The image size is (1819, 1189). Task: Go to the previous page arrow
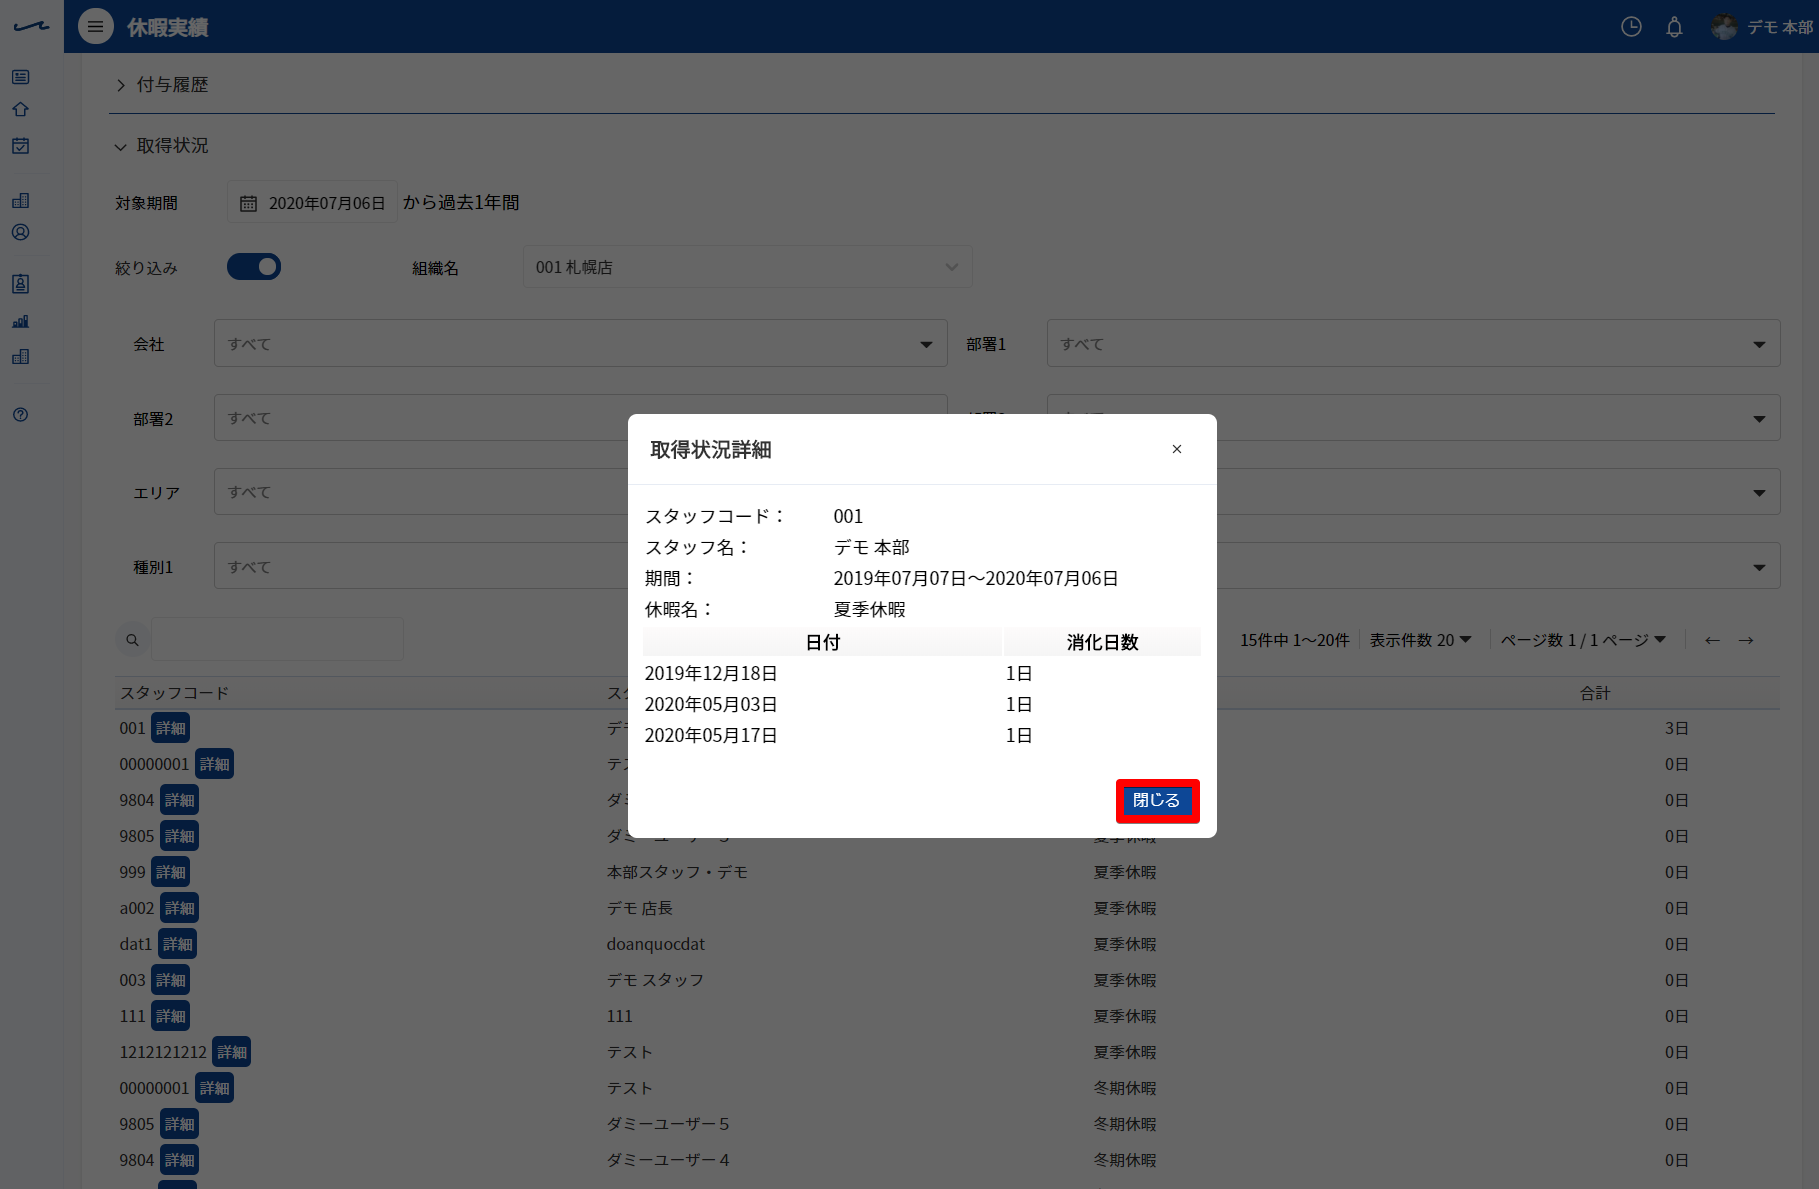pos(1712,640)
